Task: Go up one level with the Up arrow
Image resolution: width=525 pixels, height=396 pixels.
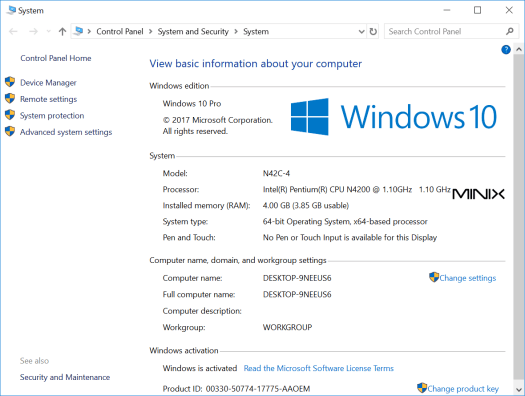Action: pyautogui.click(x=62, y=31)
